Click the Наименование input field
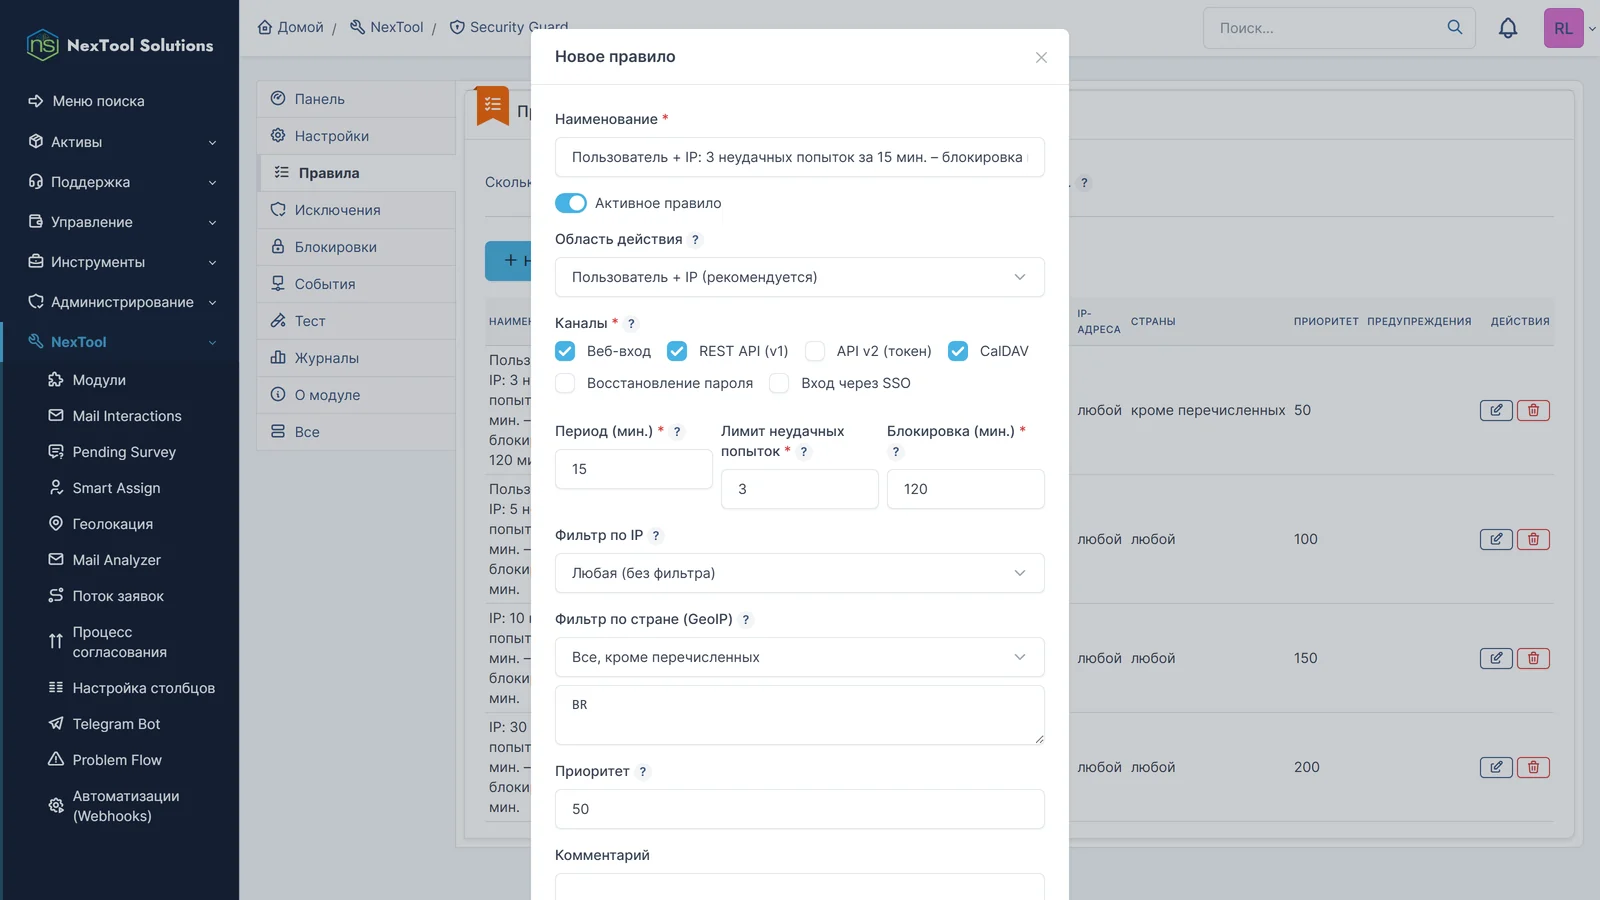1600x900 pixels. pyautogui.click(x=800, y=157)
